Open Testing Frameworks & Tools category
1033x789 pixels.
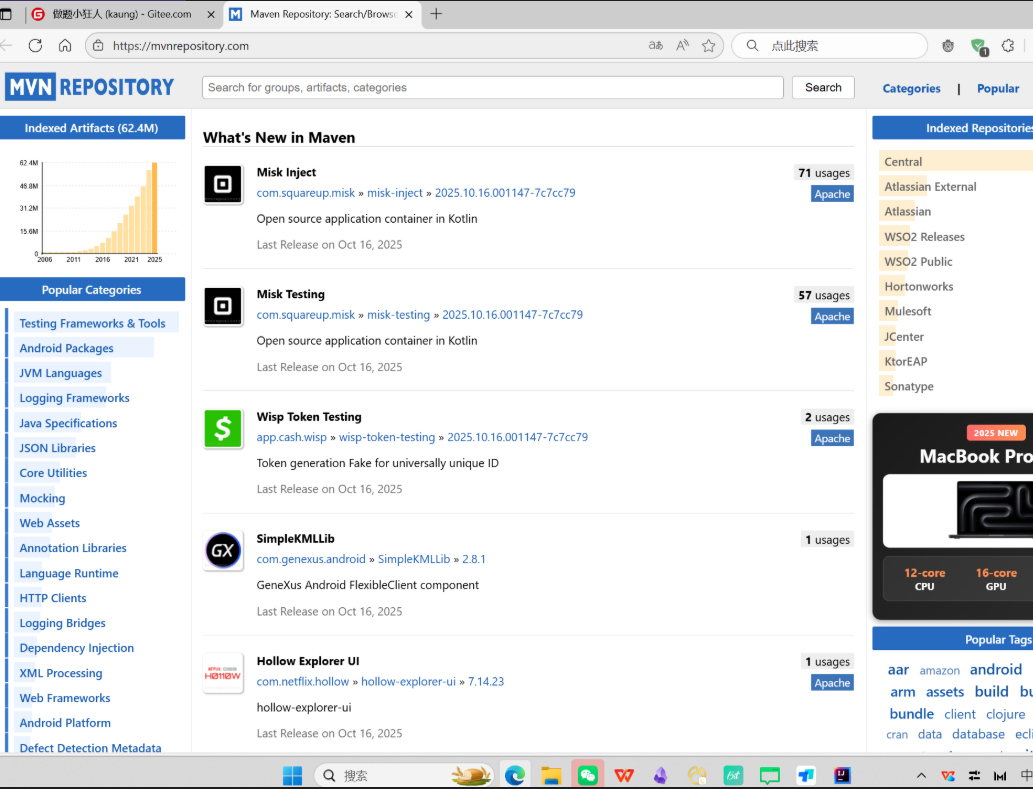[x=92, y=323]
